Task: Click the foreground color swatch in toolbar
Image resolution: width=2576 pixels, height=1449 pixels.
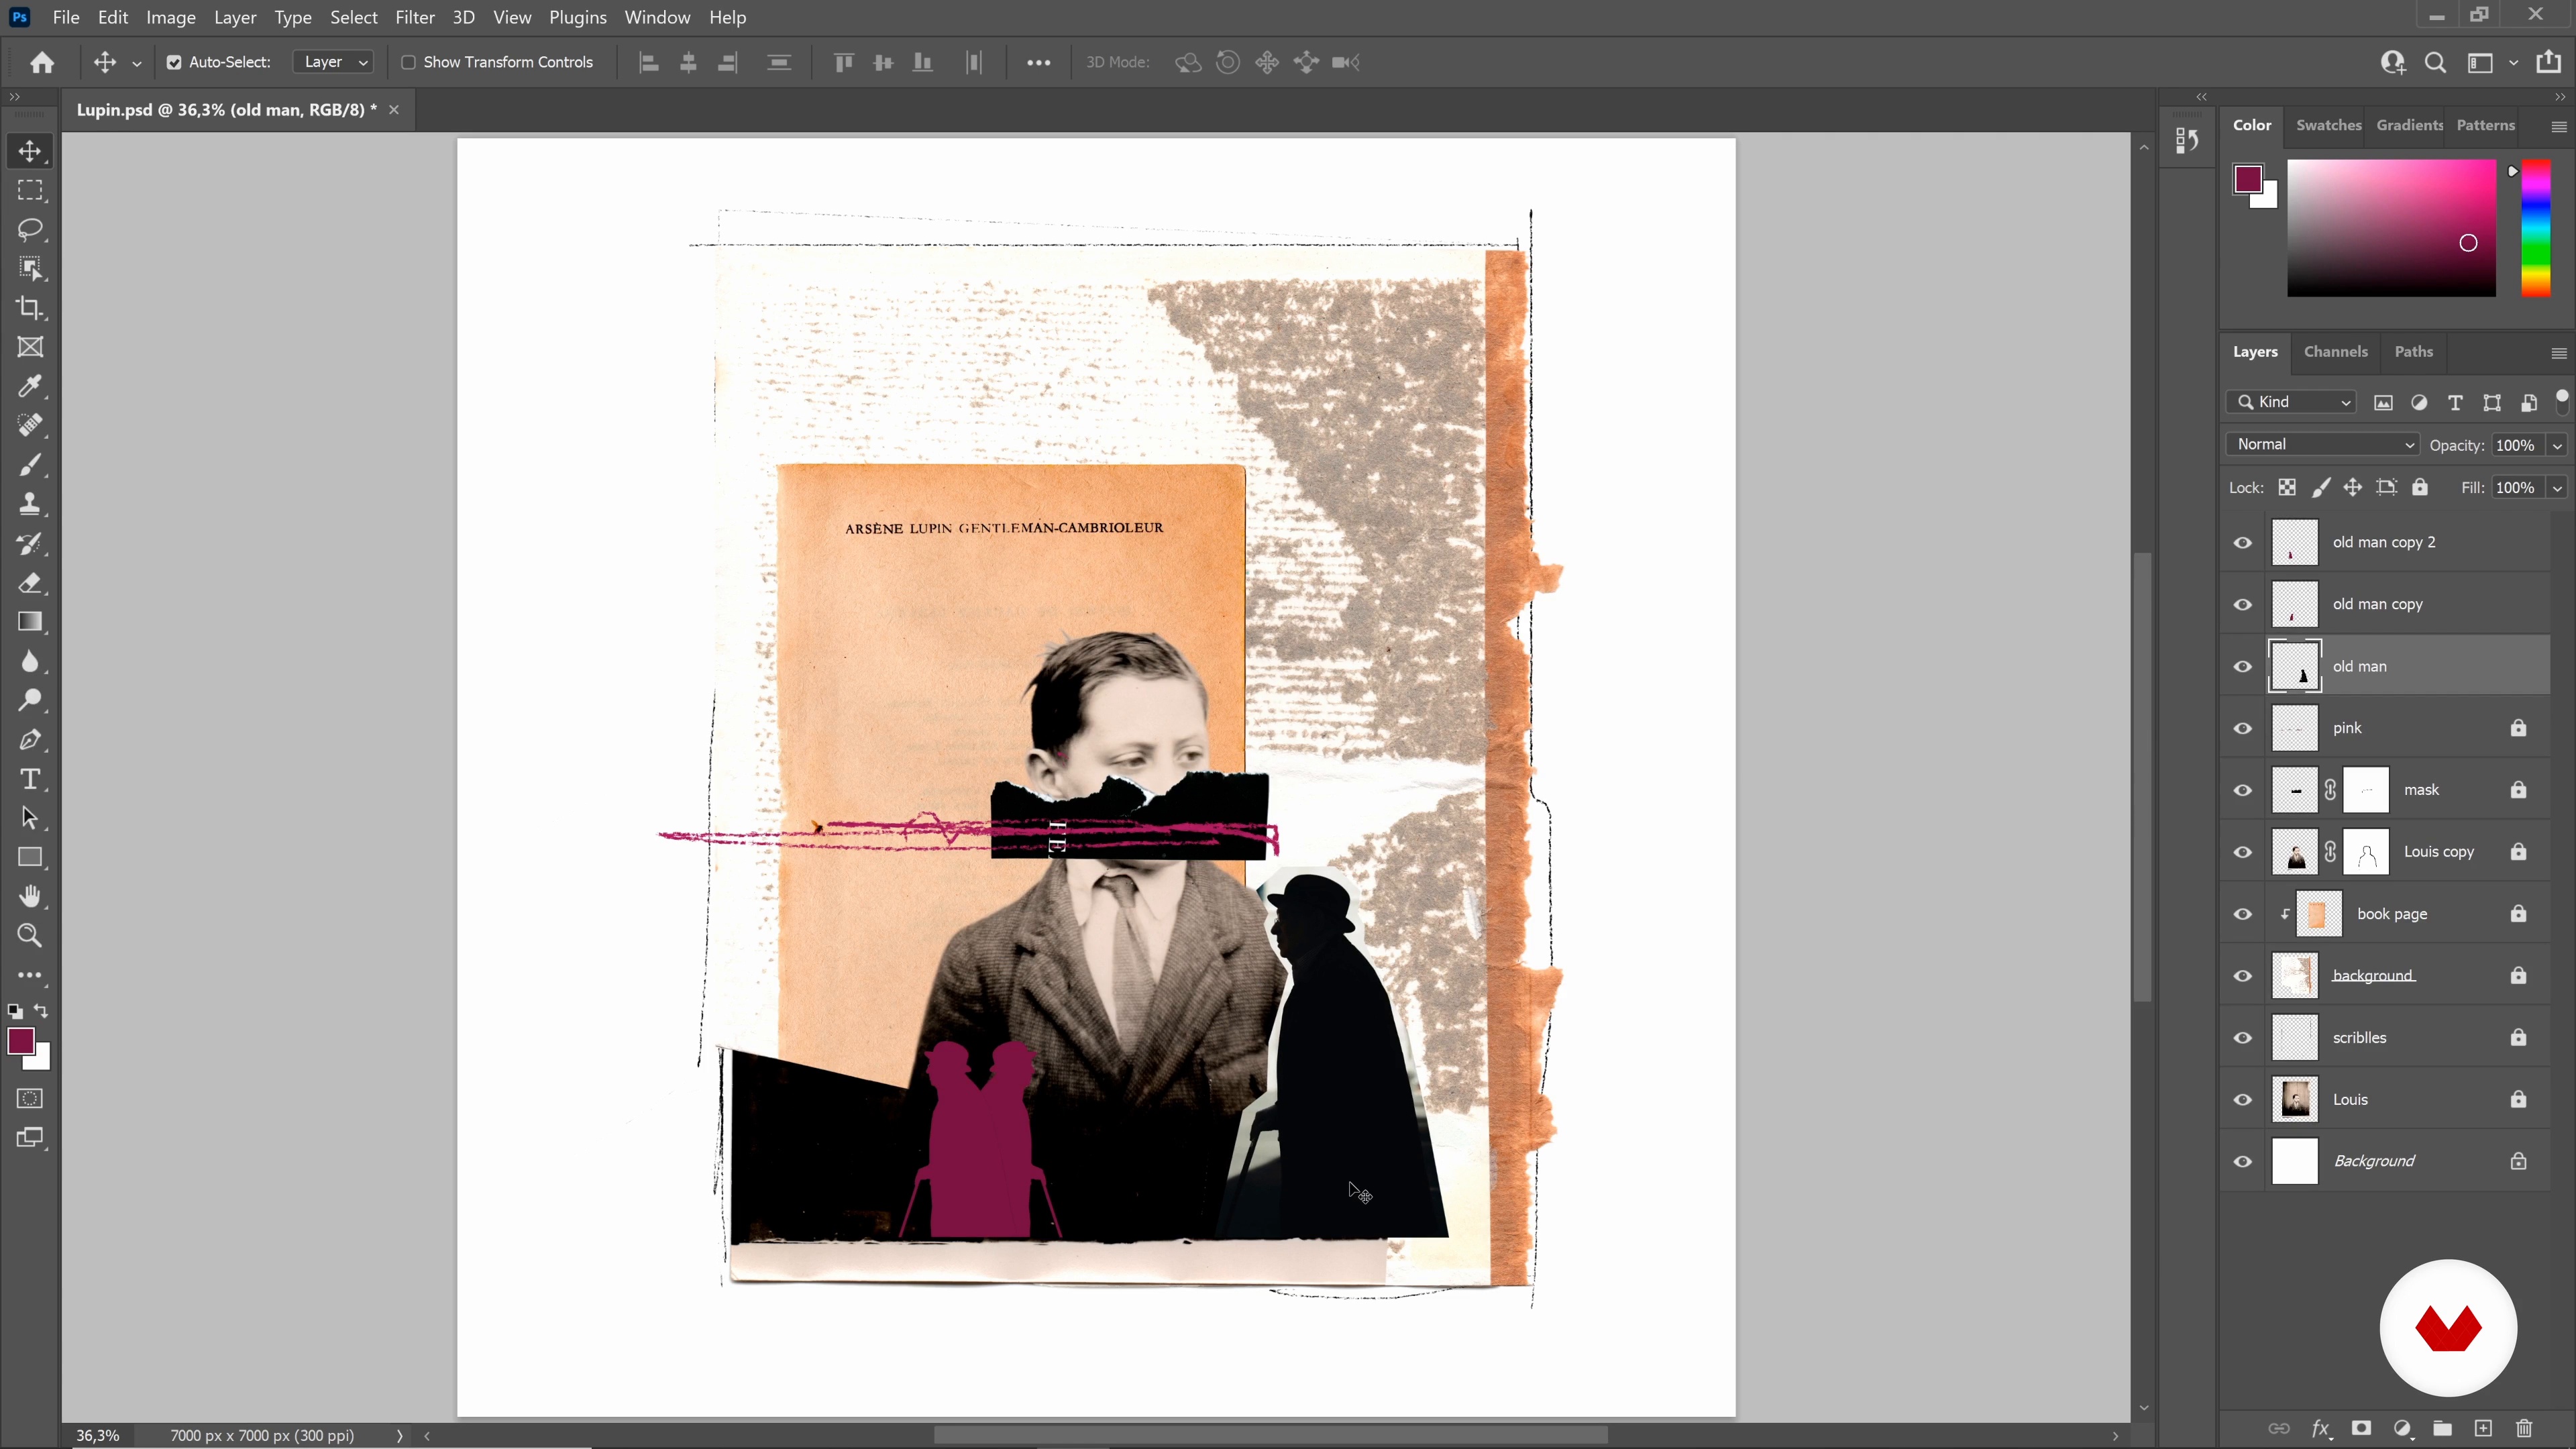Action: coord(21,1042)
